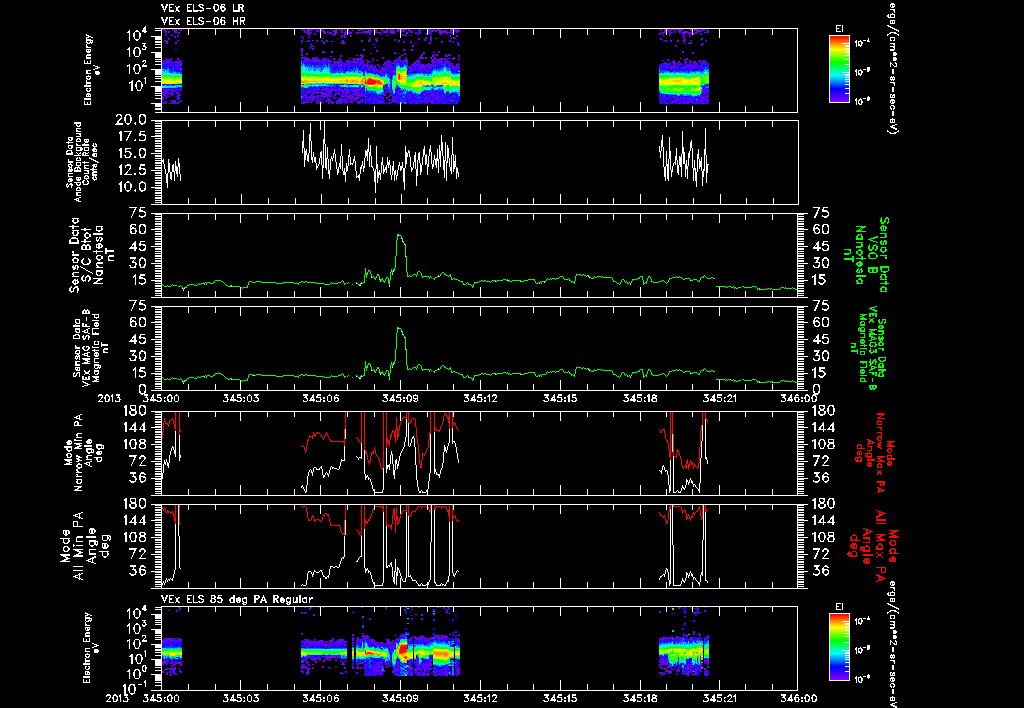Click the 'VEx ELS 85 deg PA Regular' label
1024x708 pixels.
[237, 599]
